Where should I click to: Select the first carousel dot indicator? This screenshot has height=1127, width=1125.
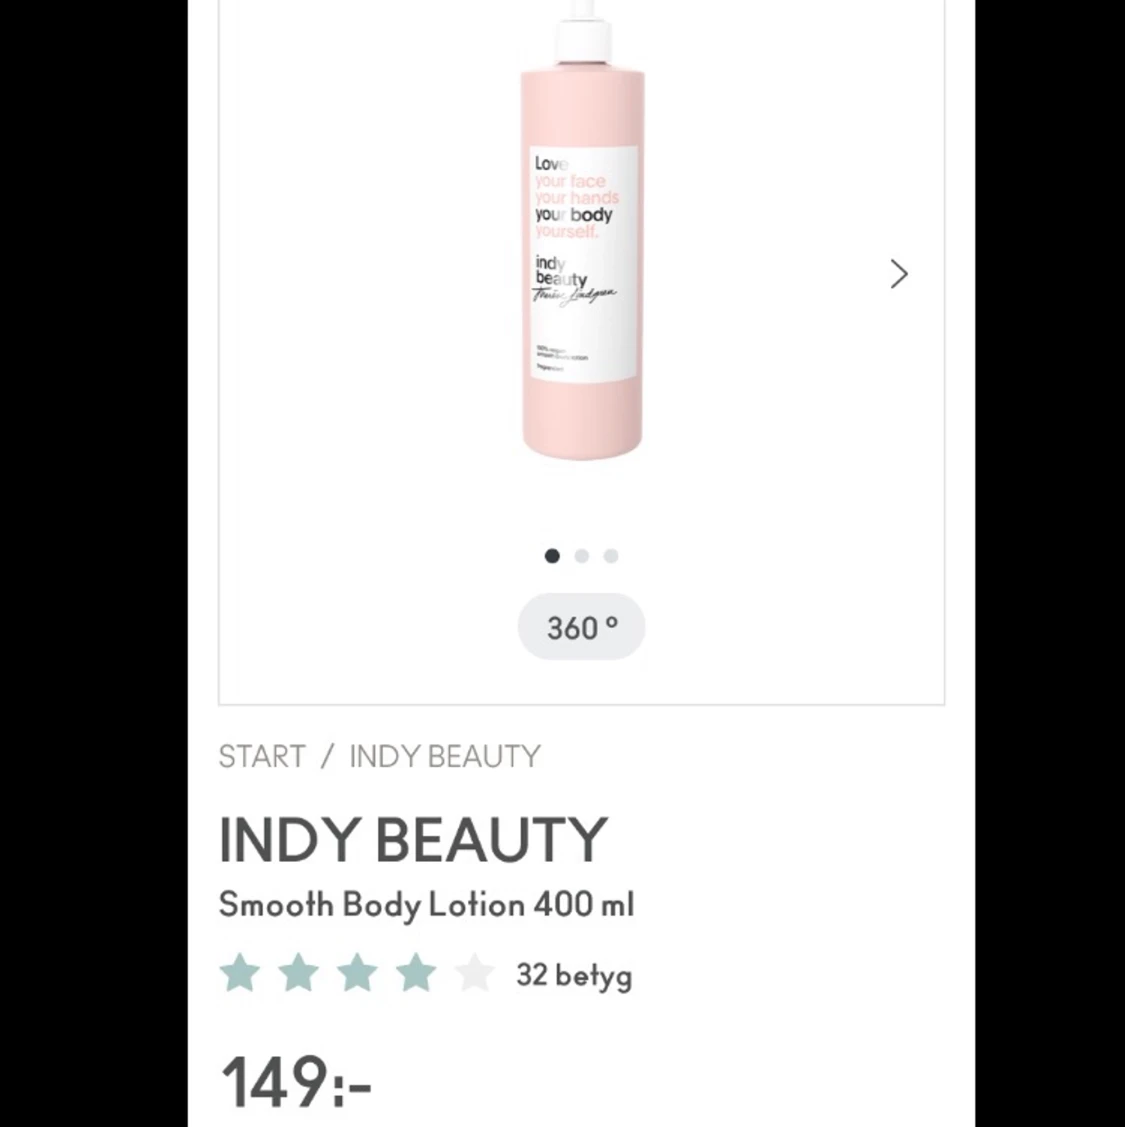point(552,556)
